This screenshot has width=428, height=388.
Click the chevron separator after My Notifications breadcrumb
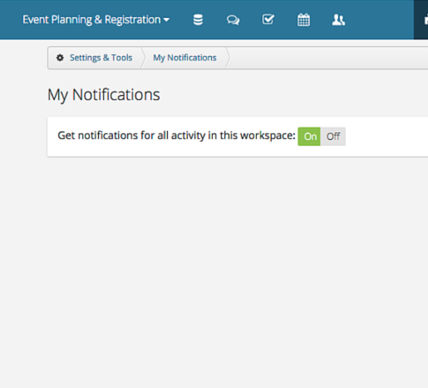[x=228, y=58]
